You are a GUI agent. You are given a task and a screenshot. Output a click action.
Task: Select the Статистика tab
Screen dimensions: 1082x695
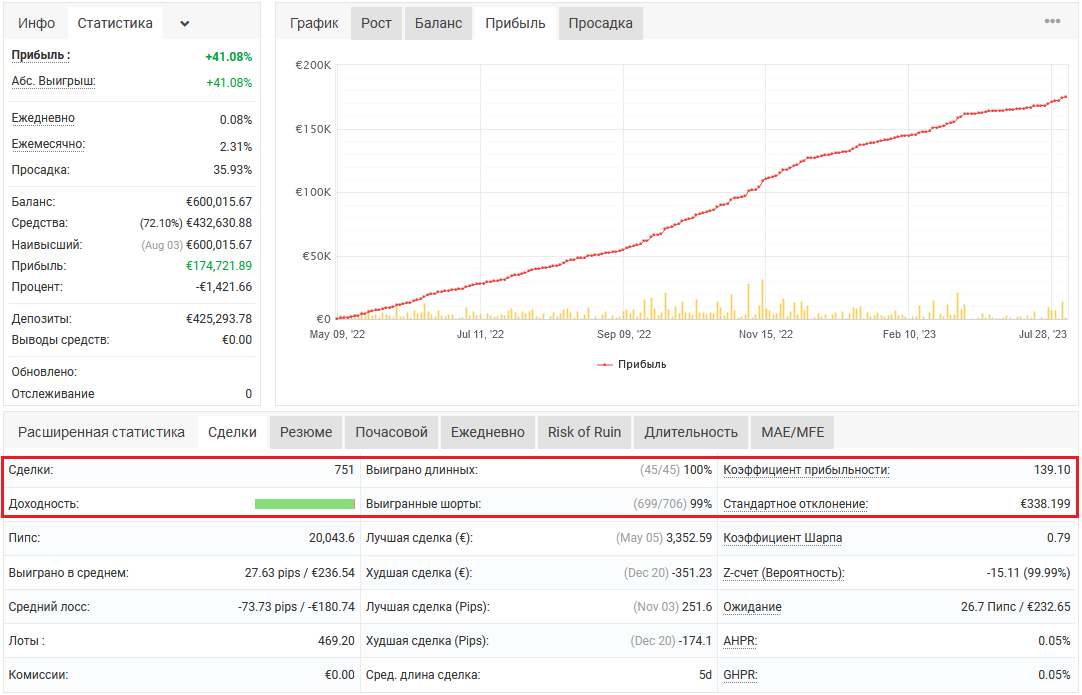click(115, 23)
